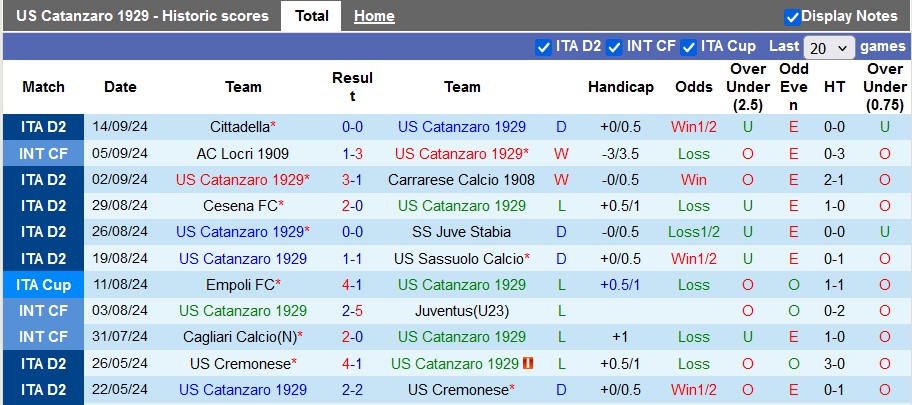The height and width of the screenshot is (405, 912).
Task: Click Loss1/2 odds in Juve Stabia row
Action: [694, 232]
